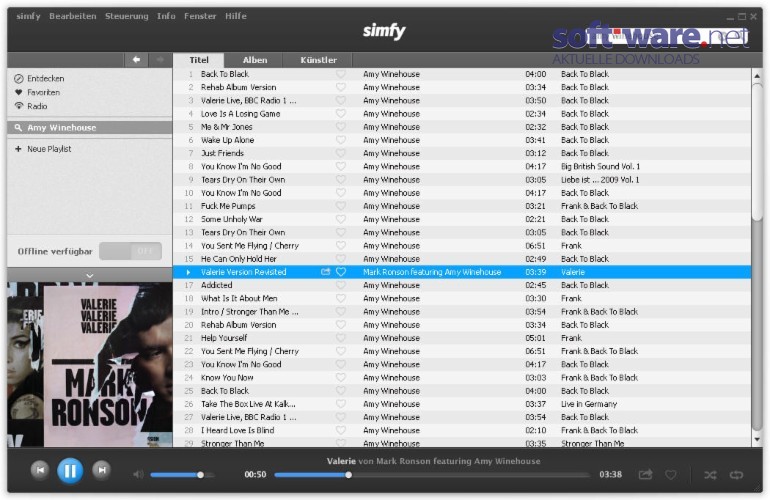
Task: Open album Liebe ist ... 2009 Vol. 1
Action: (x=600, y=180)
